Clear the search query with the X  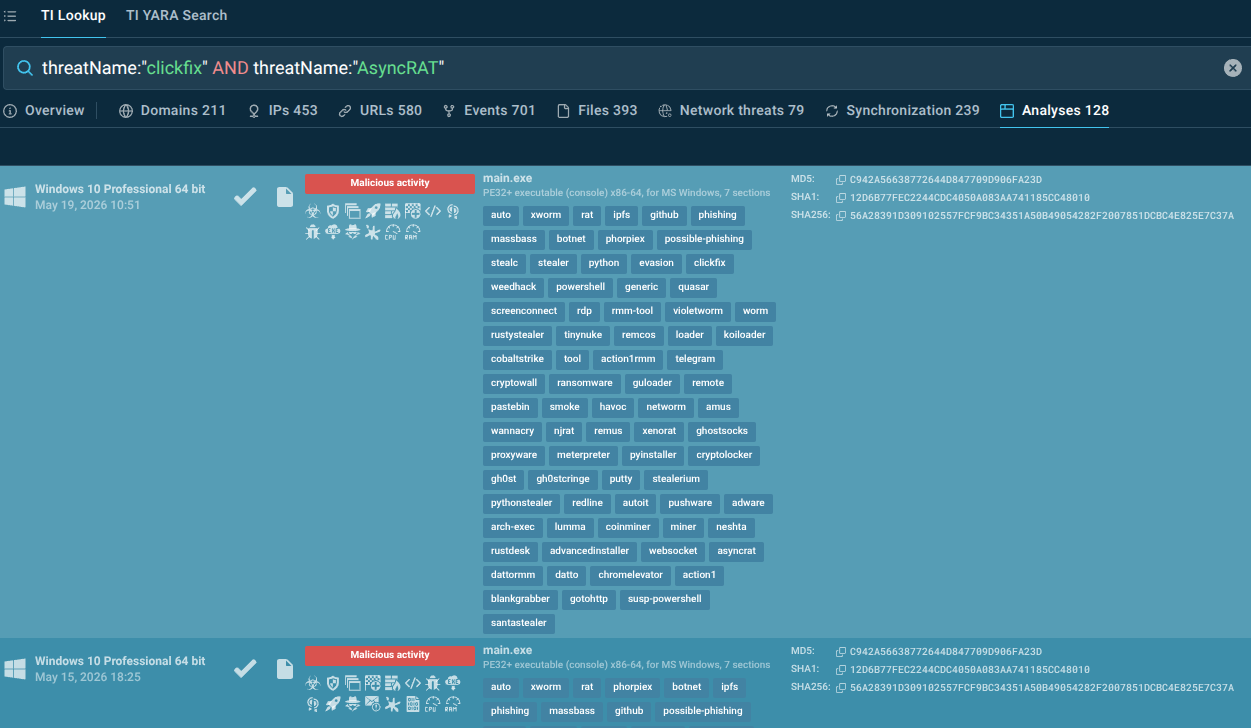click(x=1233, y=68)
